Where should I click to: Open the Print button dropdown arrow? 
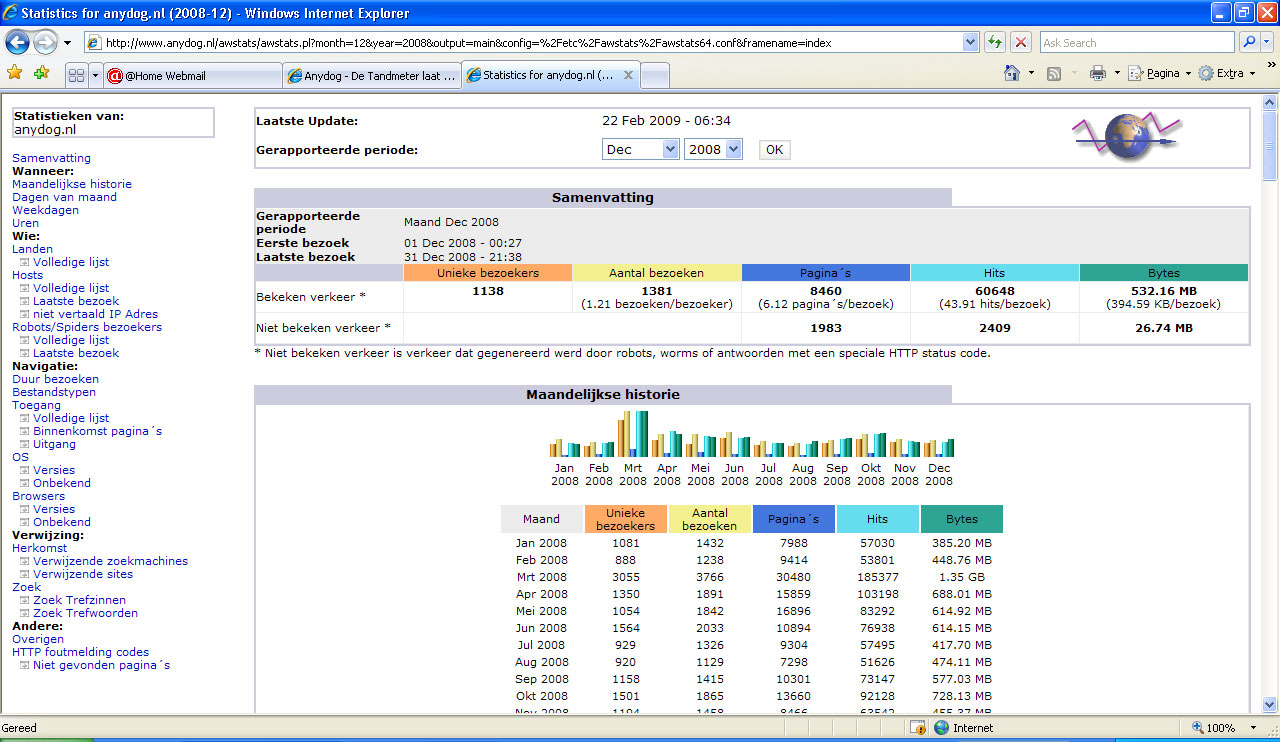[1117, 73]
